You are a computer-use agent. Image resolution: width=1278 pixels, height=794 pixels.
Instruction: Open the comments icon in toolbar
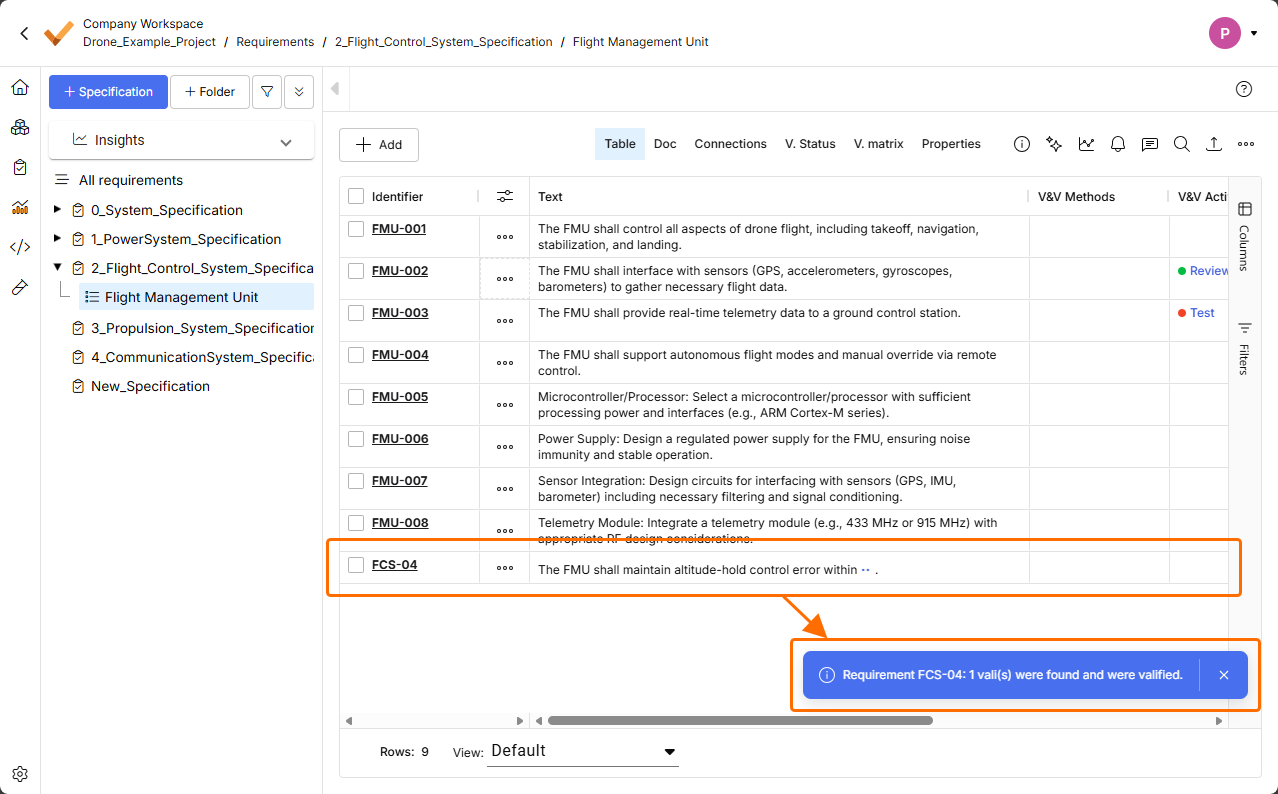tap(1150, 144)
